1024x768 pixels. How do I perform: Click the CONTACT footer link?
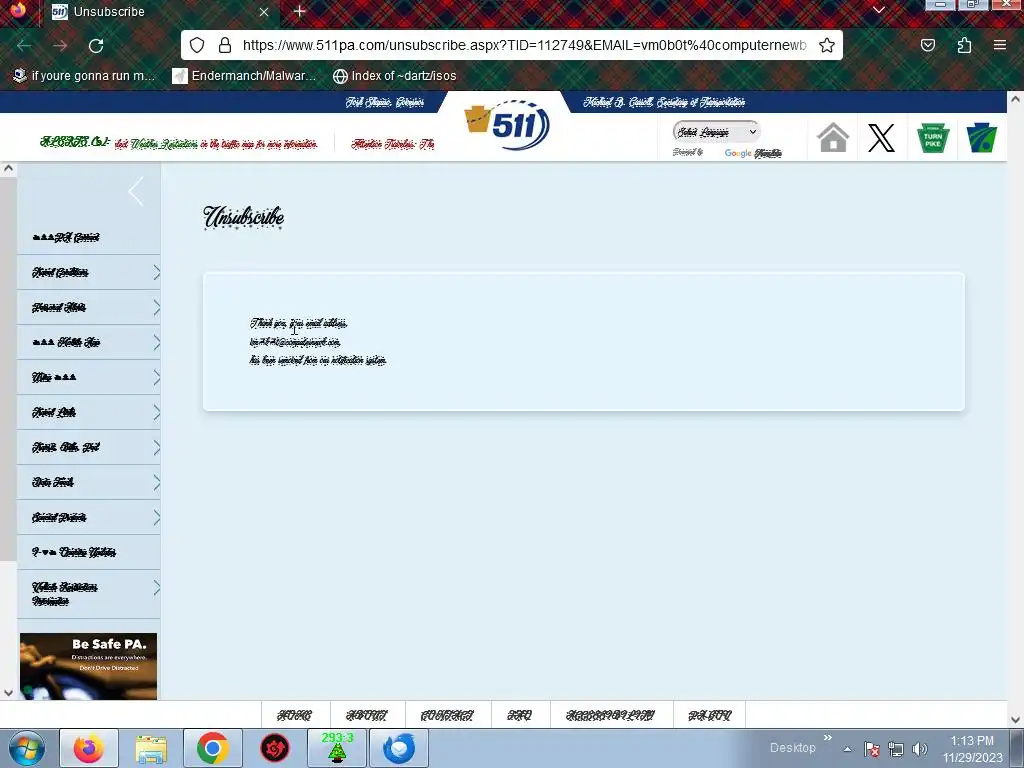tap(447, 716)
